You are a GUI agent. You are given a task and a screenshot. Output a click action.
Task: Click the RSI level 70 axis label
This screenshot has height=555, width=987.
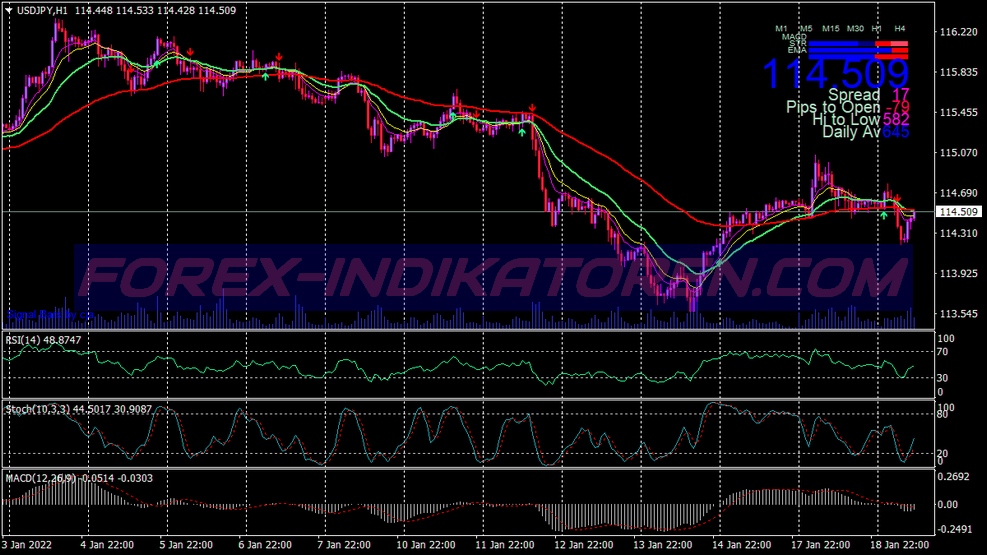tap(944, 352)
